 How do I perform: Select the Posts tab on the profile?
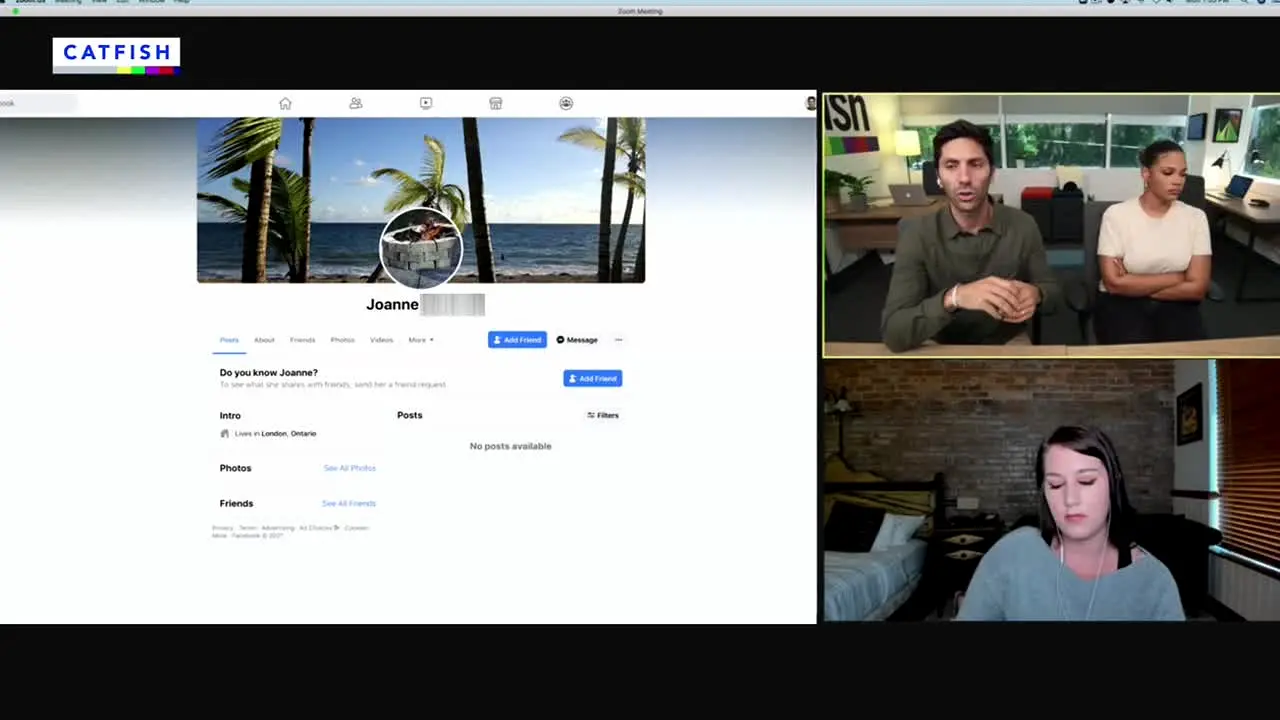(229, 340)
